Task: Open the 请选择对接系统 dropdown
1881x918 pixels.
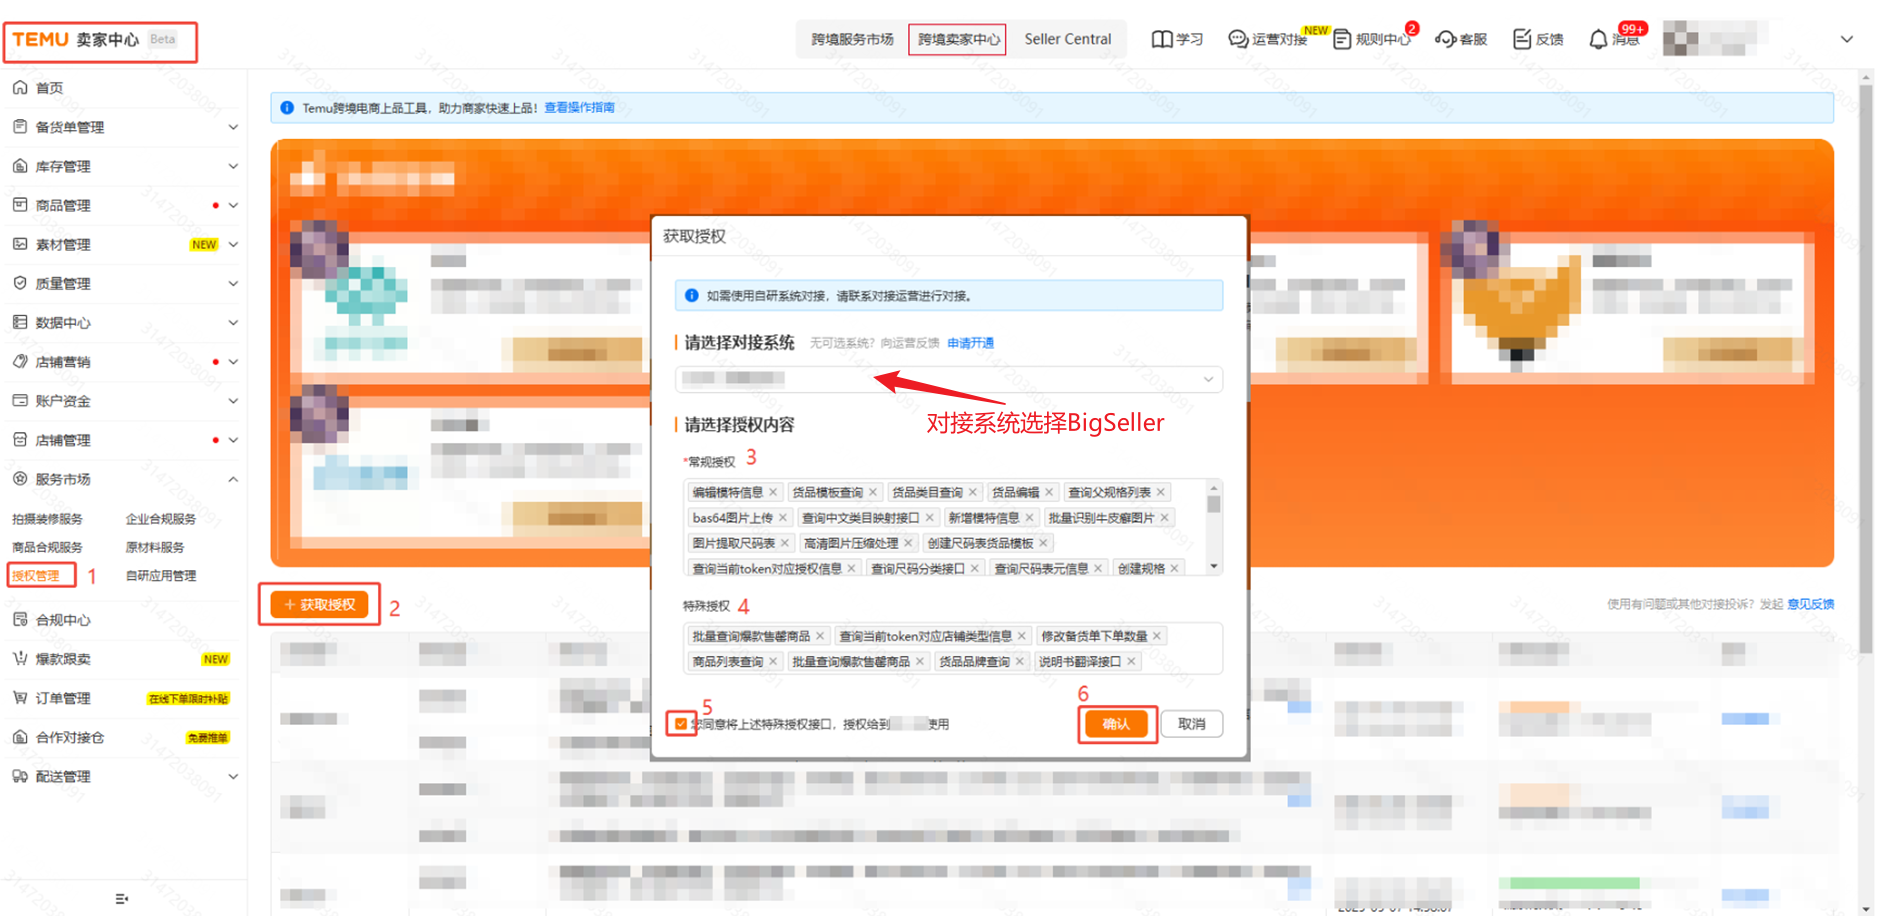Action: click(x=948, y=379)
